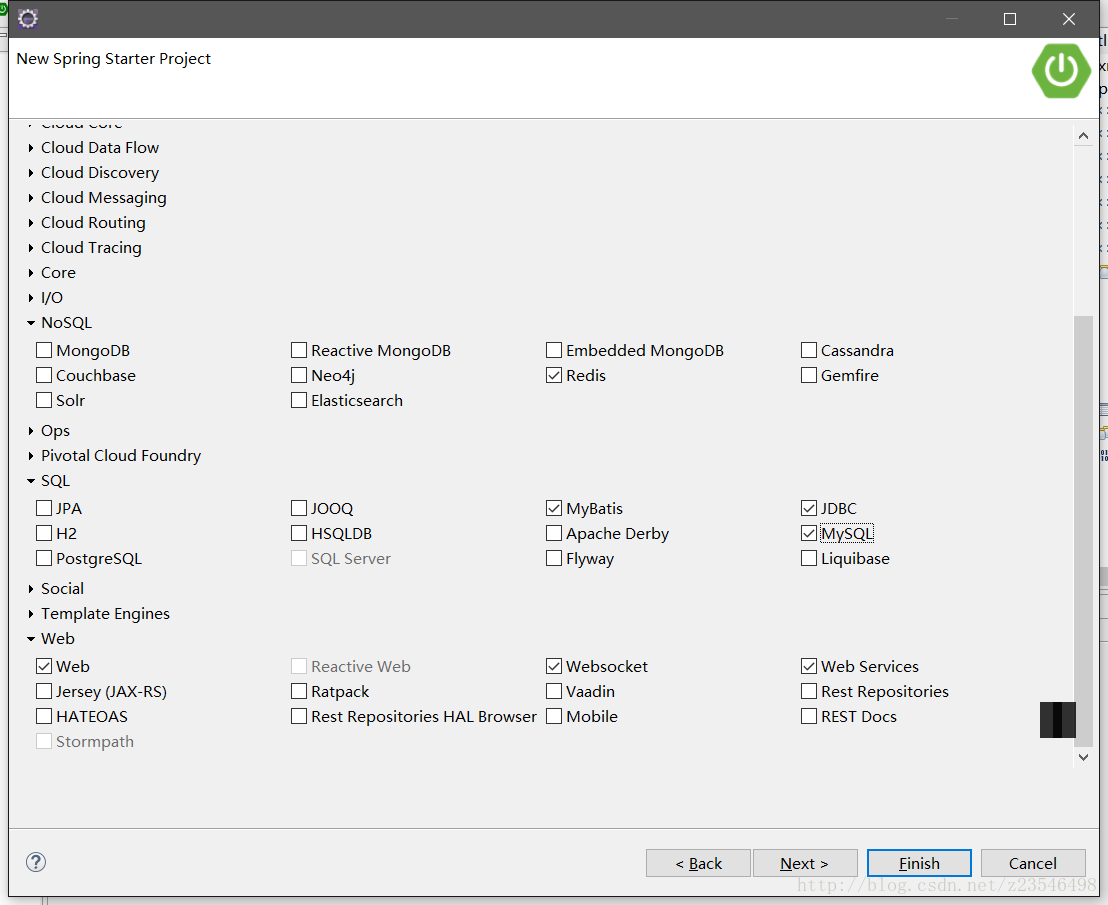
Task: Check the Solr checkbox
Action: 45,401
